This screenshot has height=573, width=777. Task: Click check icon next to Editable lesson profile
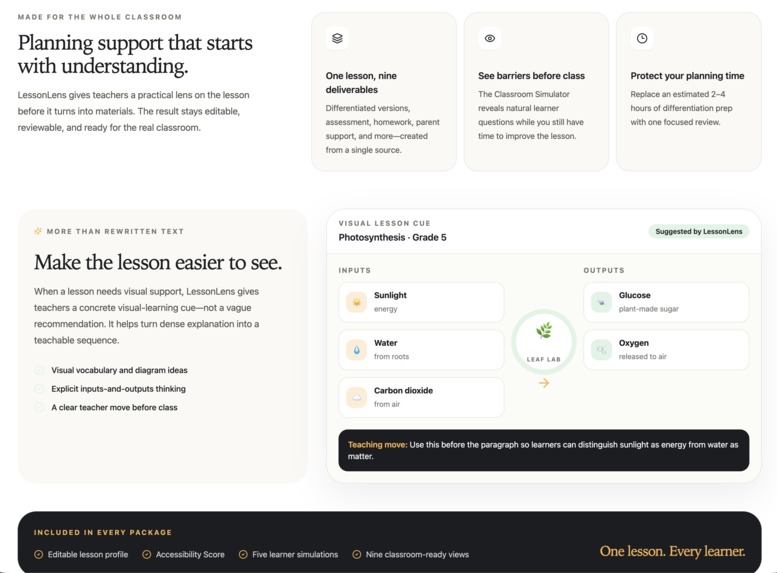click(x=38, y=555)
